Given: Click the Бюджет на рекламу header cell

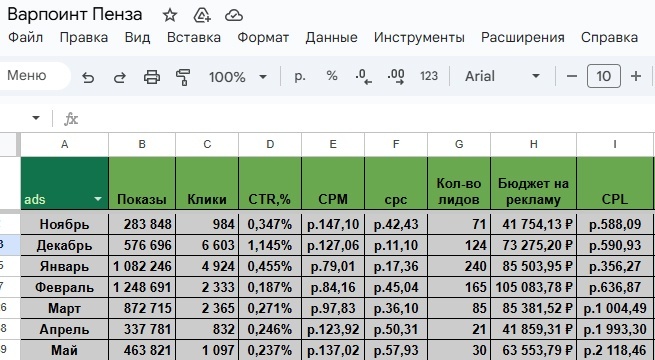Looking at the screenshot, I should 533,183.
